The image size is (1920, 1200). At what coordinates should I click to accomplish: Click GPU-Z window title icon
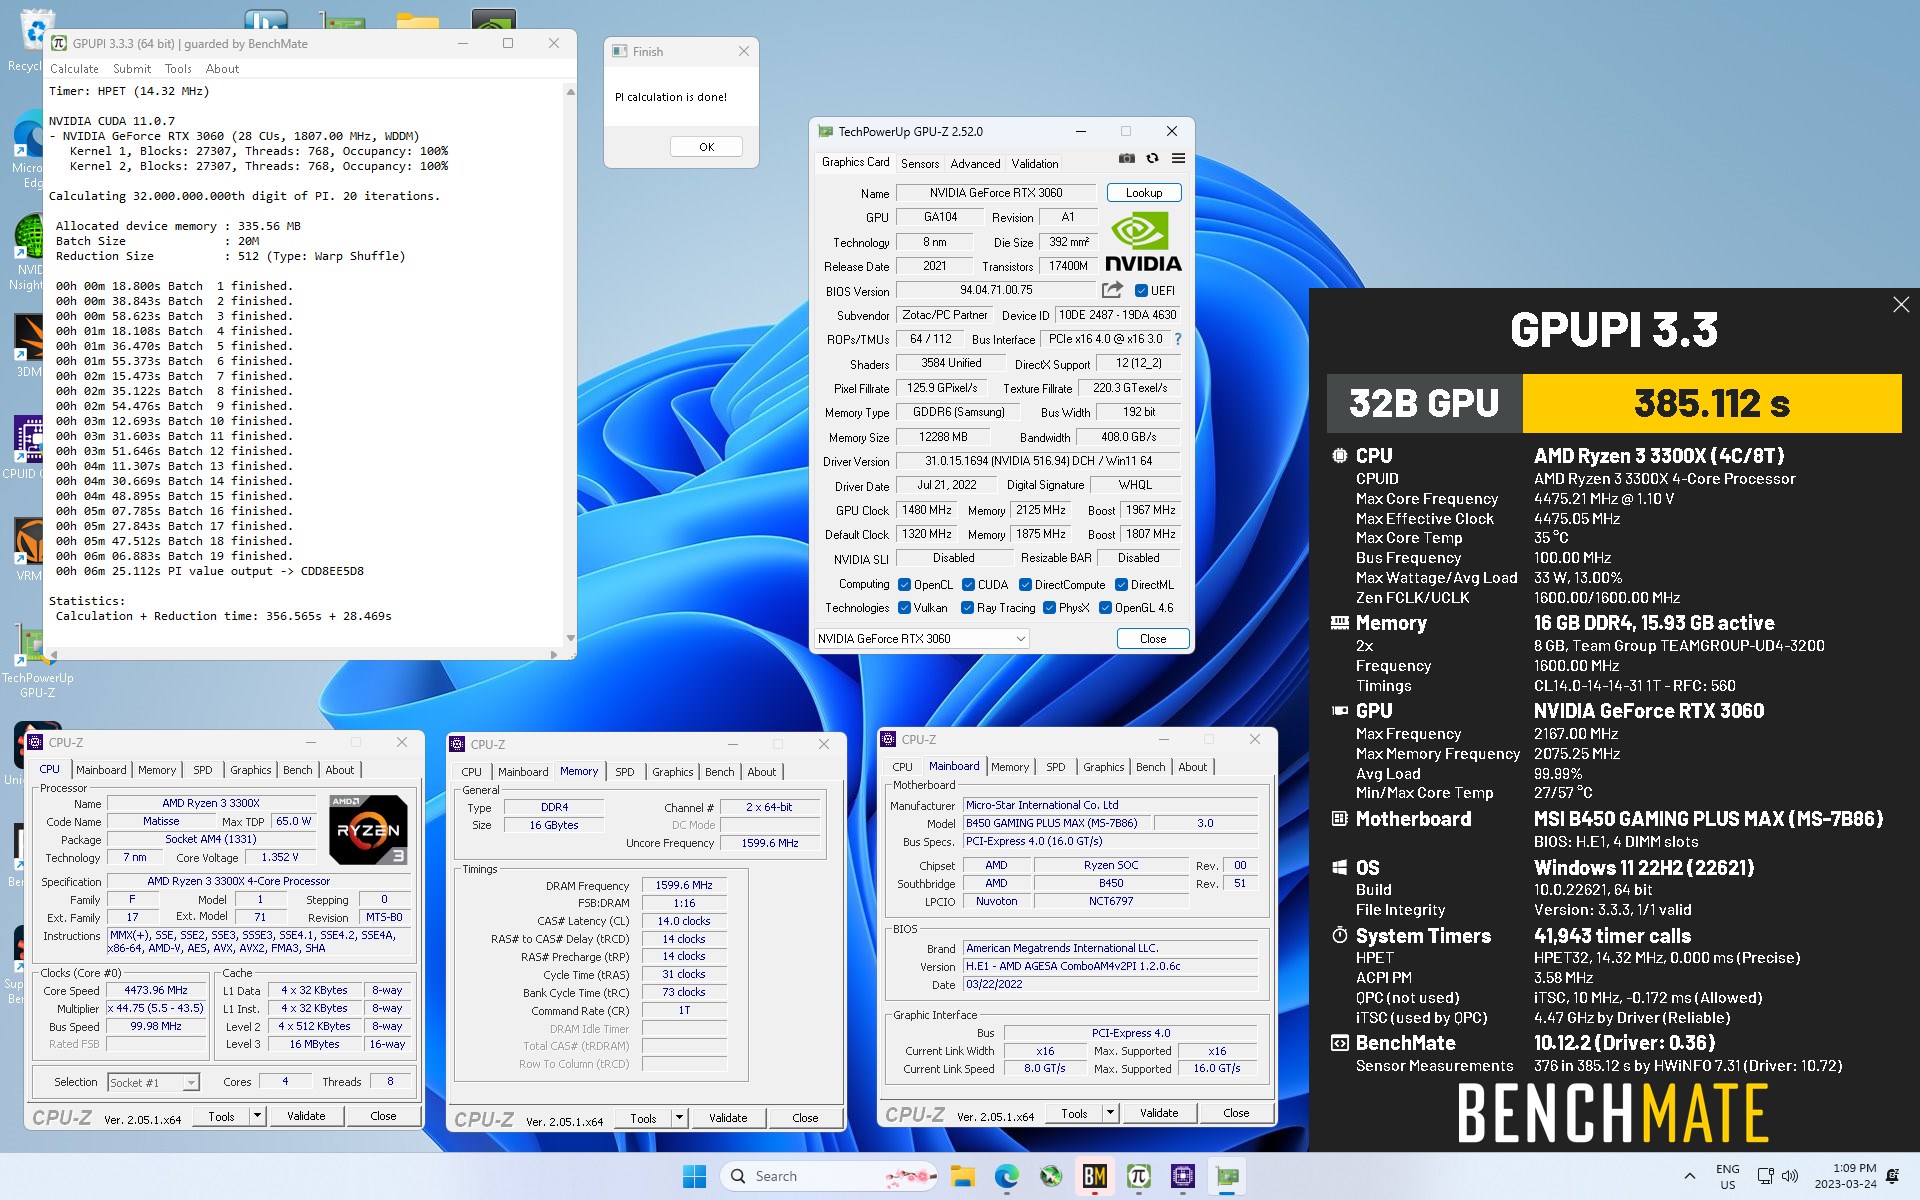pyautogui.click(x=825, y=131)
